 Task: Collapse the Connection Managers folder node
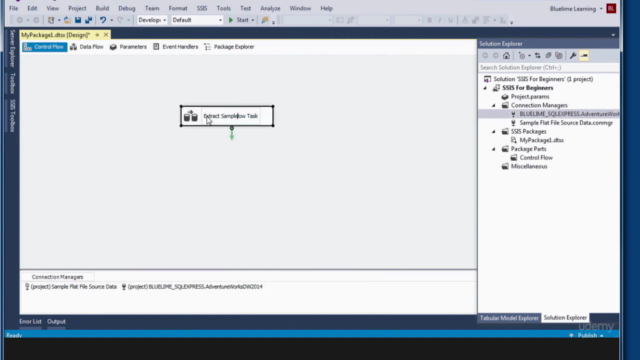pyautogui.click(x=493, y=106)
